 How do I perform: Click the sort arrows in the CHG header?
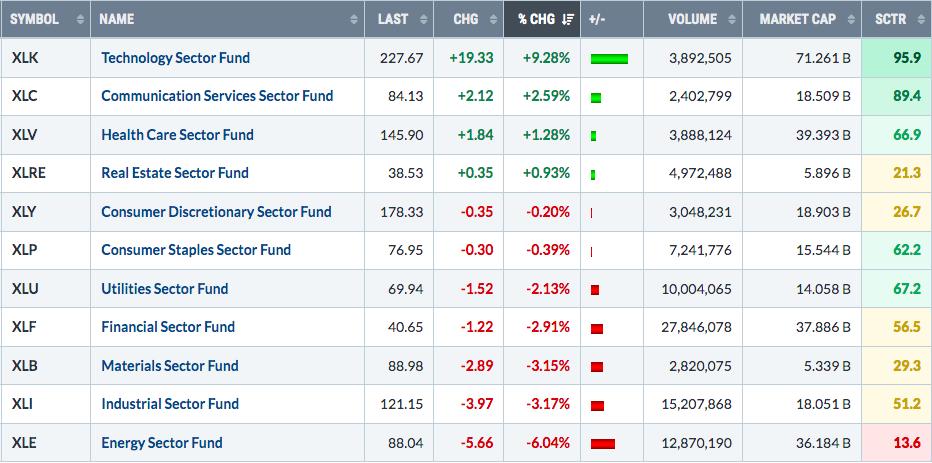(492, 19)
